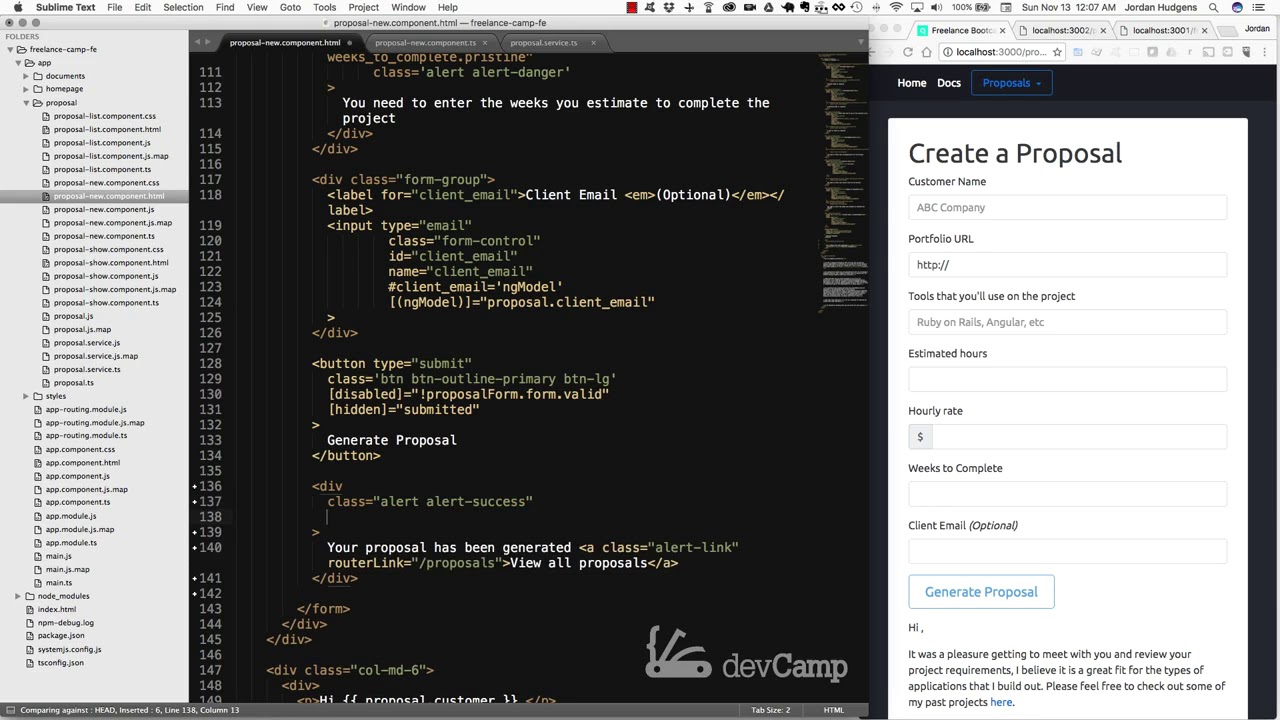Screen dimensions: 1280x720
Task: Open proposal-show.component.html in sidebar
Action: 111,263
